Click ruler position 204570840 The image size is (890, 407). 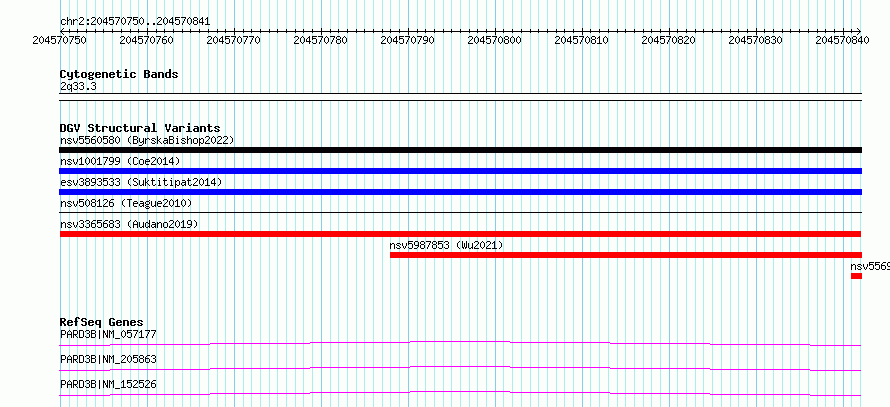coord(842,40)
